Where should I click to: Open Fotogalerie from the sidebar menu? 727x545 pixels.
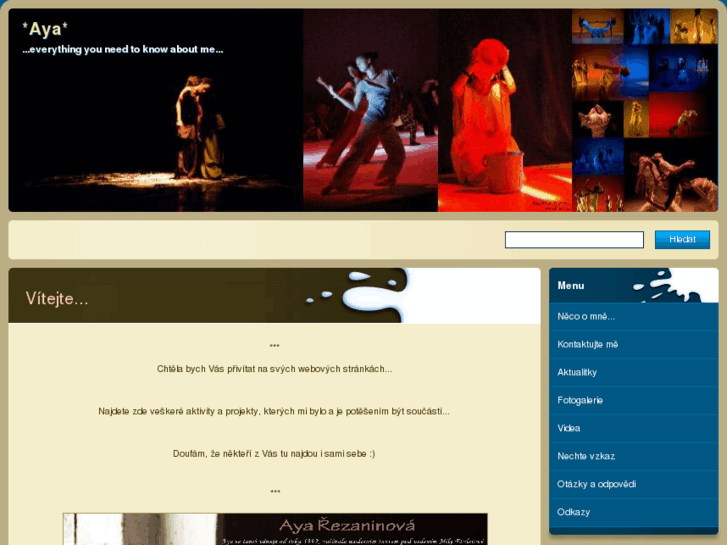click(x=633, y=400)
